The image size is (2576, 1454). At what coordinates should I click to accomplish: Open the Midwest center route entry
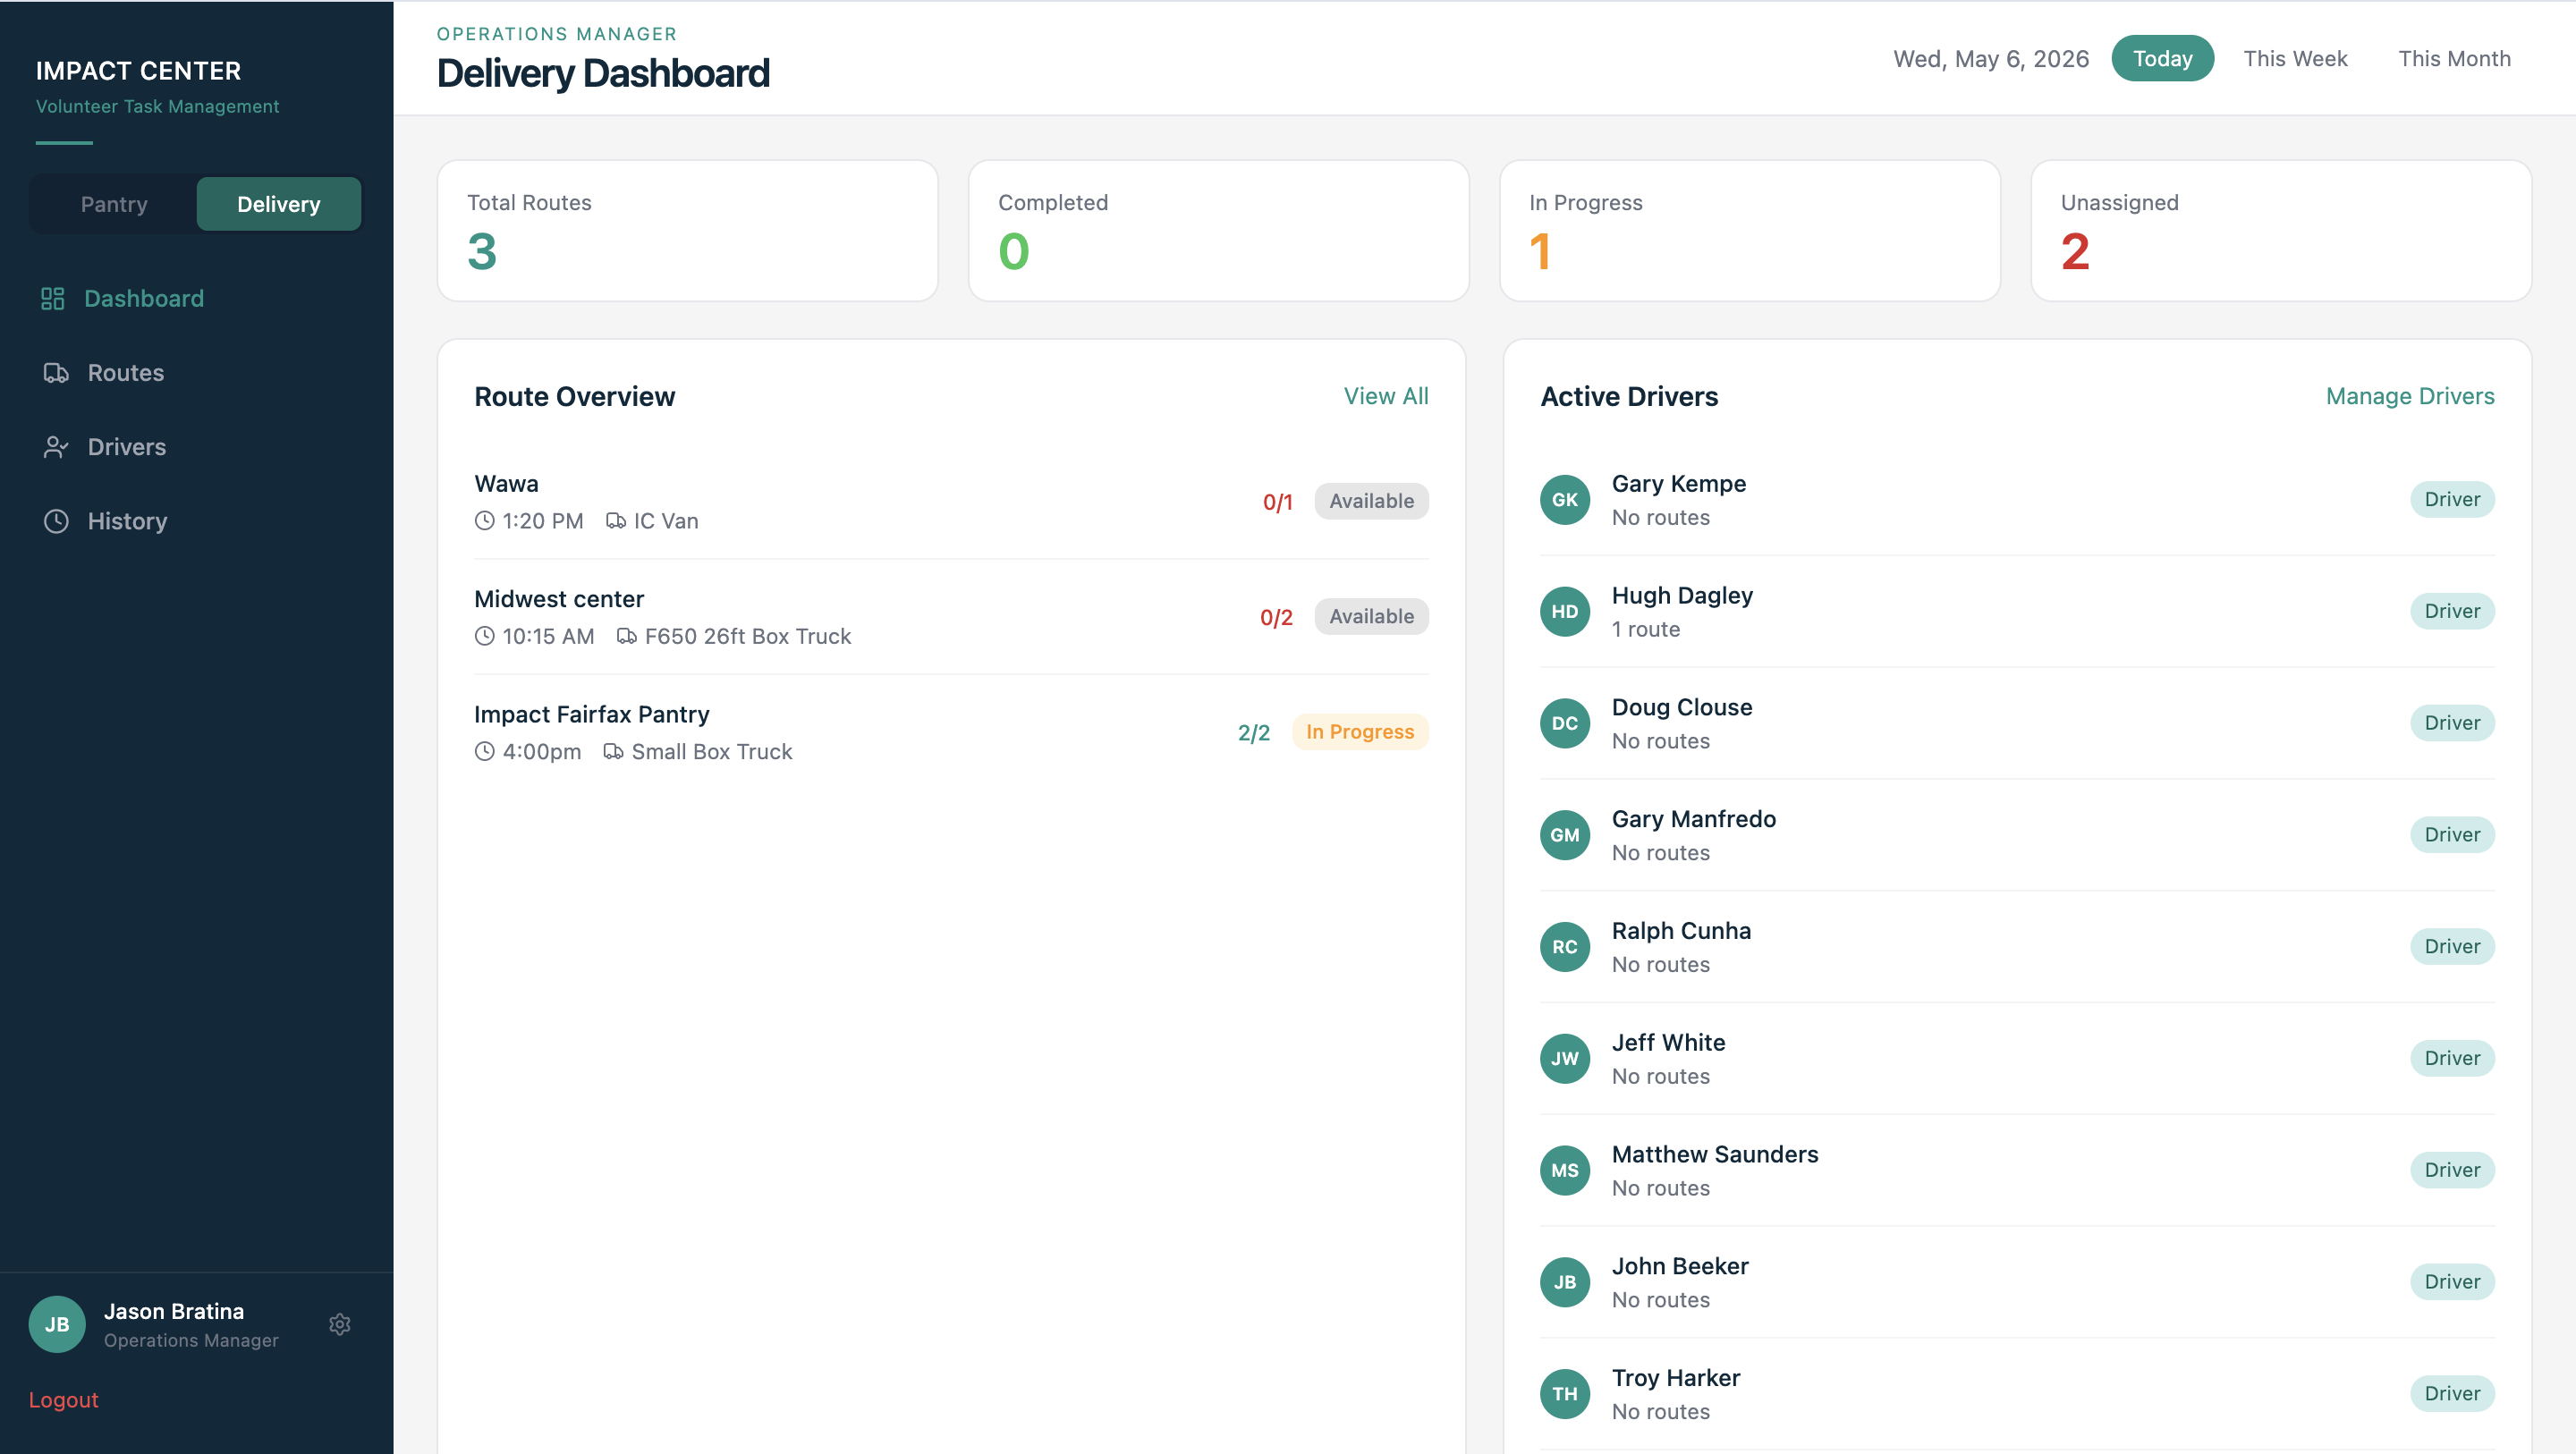(x=951, y=617)
